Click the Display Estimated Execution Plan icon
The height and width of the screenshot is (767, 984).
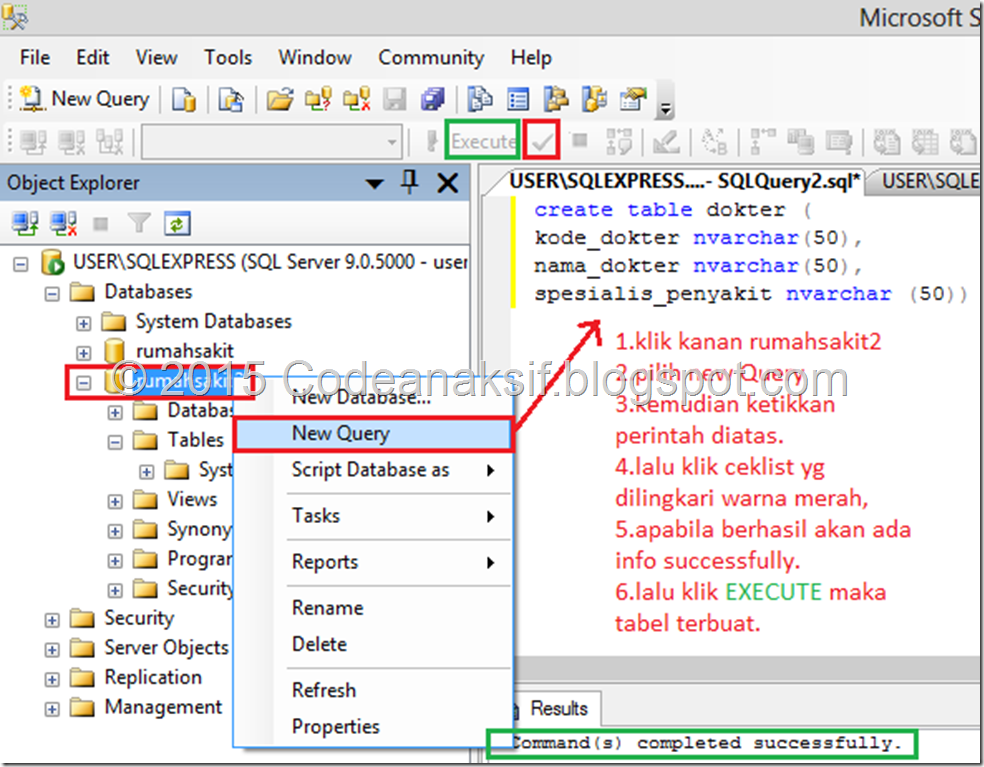coord(619,142)
